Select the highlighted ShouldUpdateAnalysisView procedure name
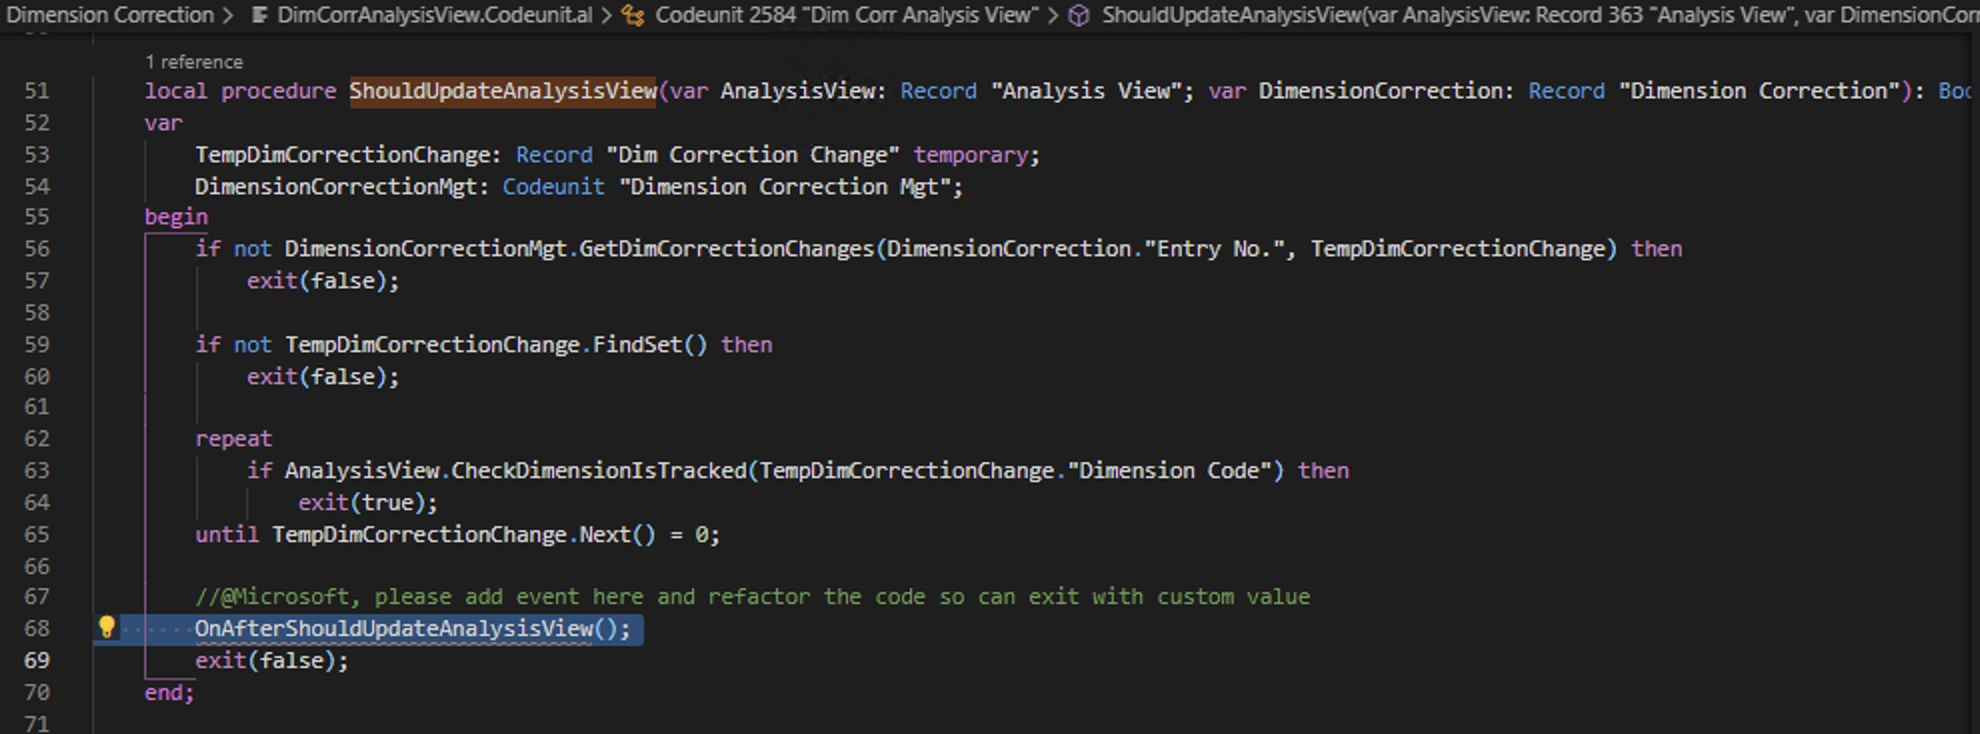 tap(503, 90)
